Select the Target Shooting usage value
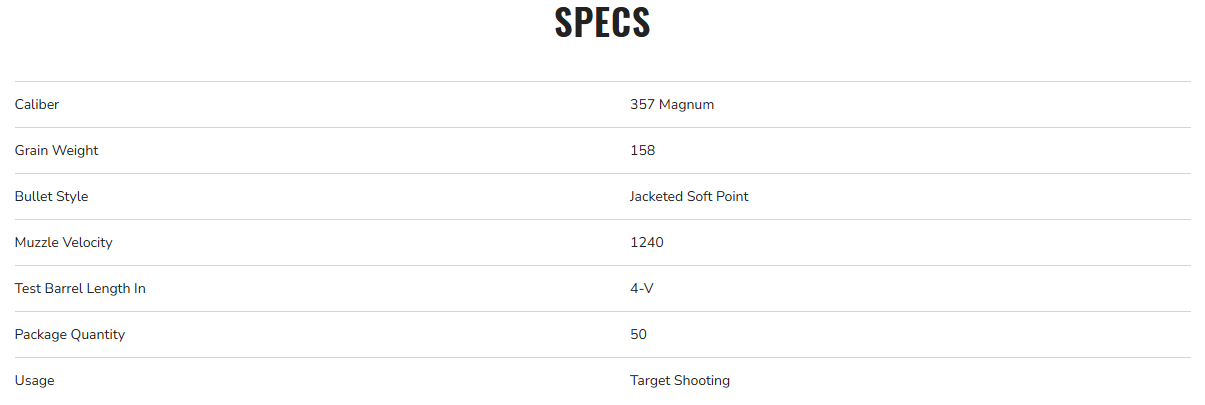1205x405 pixels. point(680,380)
